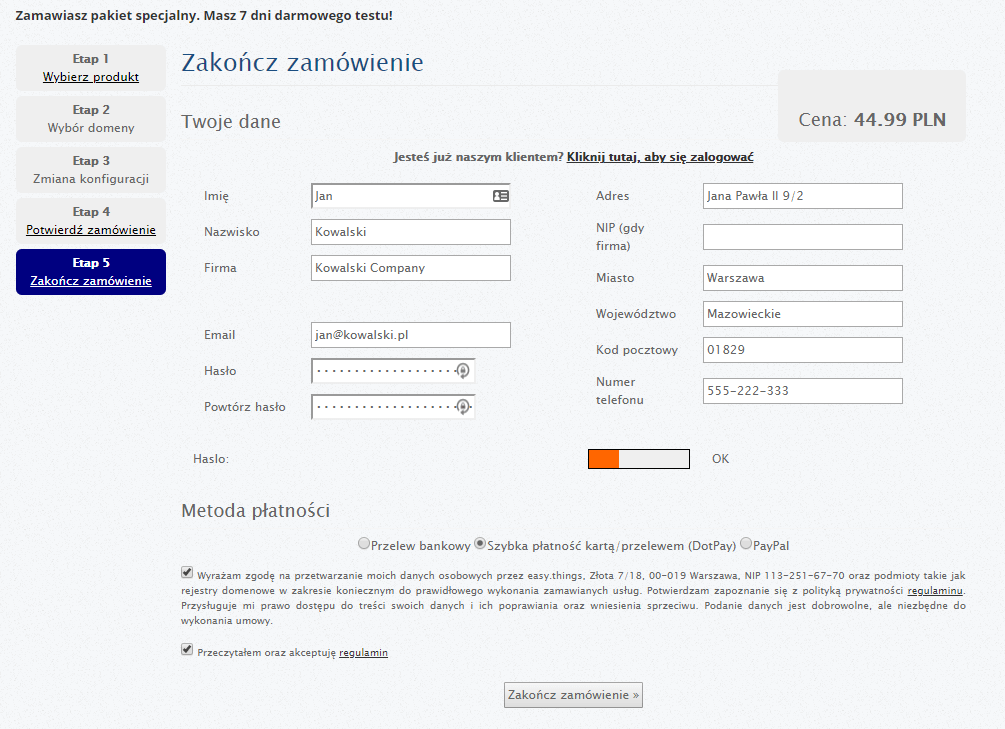Click the Email field with jan@kowalski.pl
This screenshot has height=729, width=1005.
411,335
